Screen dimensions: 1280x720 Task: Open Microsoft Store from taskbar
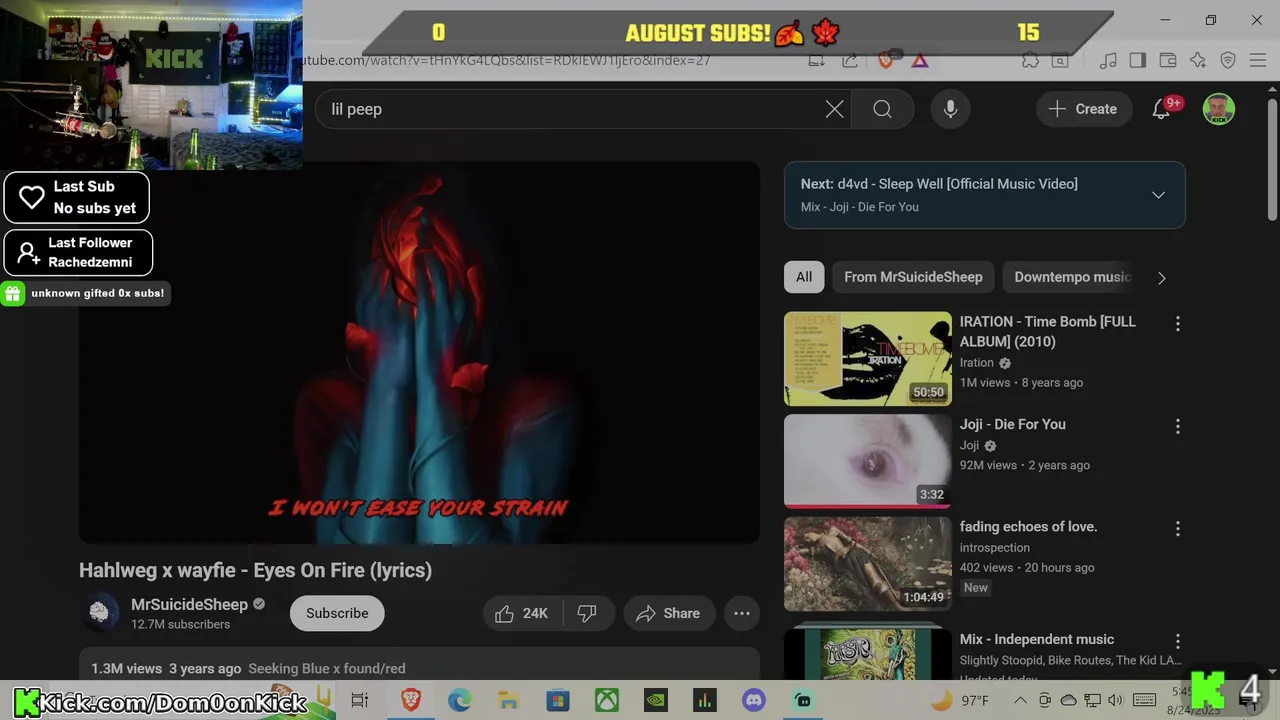[557, 700]
